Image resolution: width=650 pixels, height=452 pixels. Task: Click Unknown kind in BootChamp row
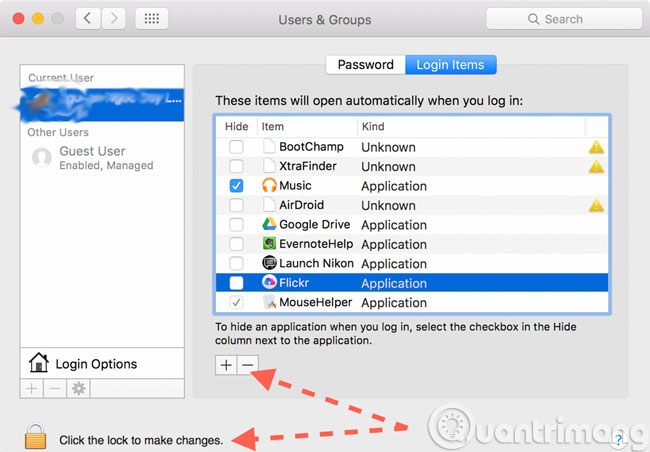click(388, 147)
